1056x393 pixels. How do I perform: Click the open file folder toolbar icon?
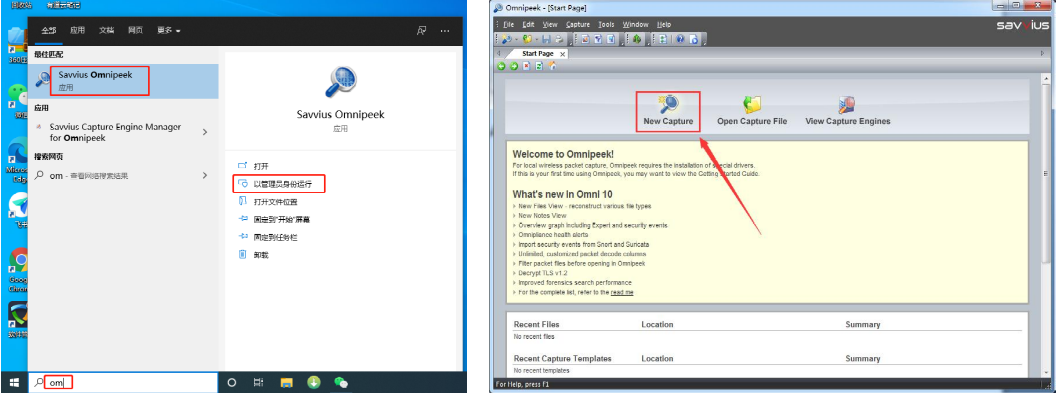[527, 39]
